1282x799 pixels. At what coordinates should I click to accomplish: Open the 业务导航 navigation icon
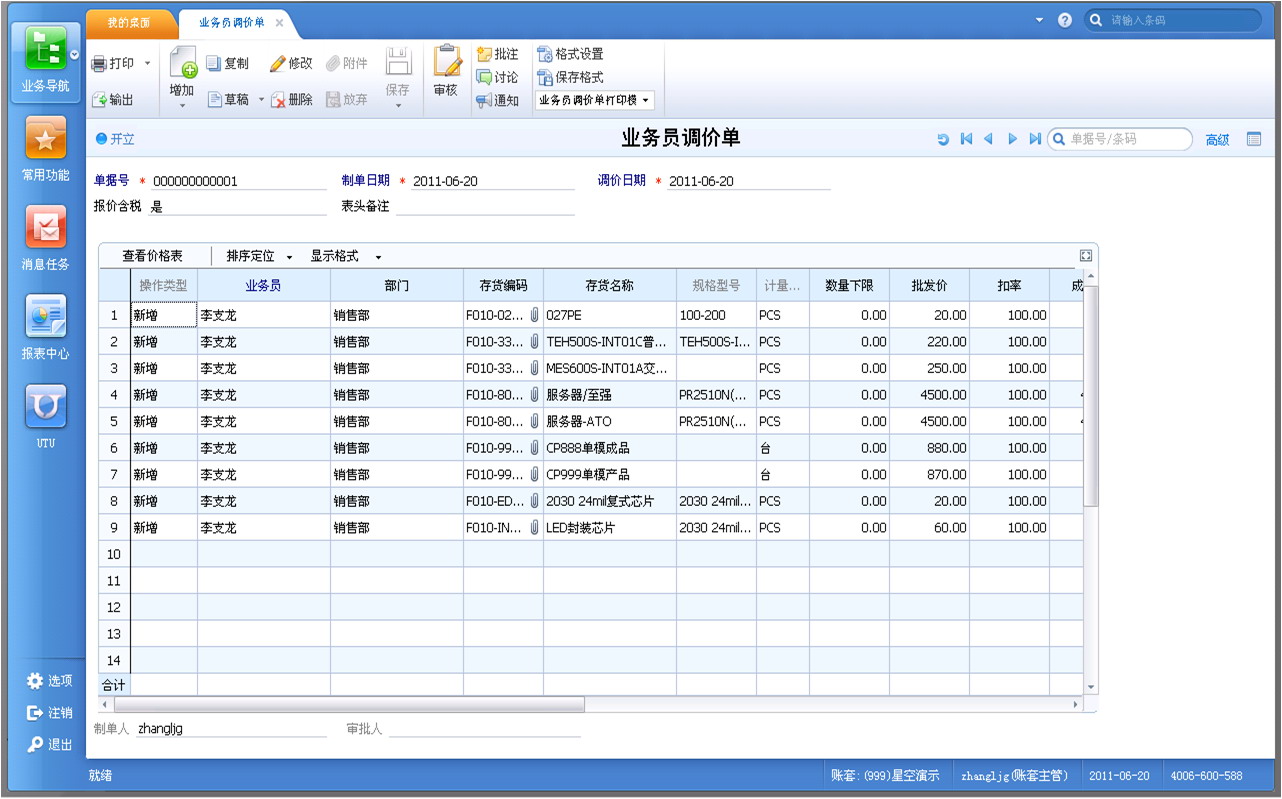(46, 48)
